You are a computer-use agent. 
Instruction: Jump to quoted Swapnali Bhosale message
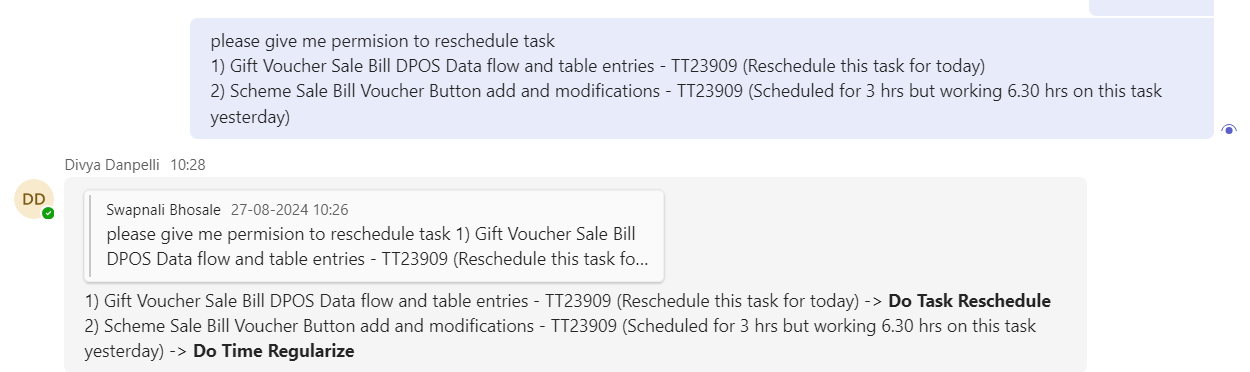(374, 236)
